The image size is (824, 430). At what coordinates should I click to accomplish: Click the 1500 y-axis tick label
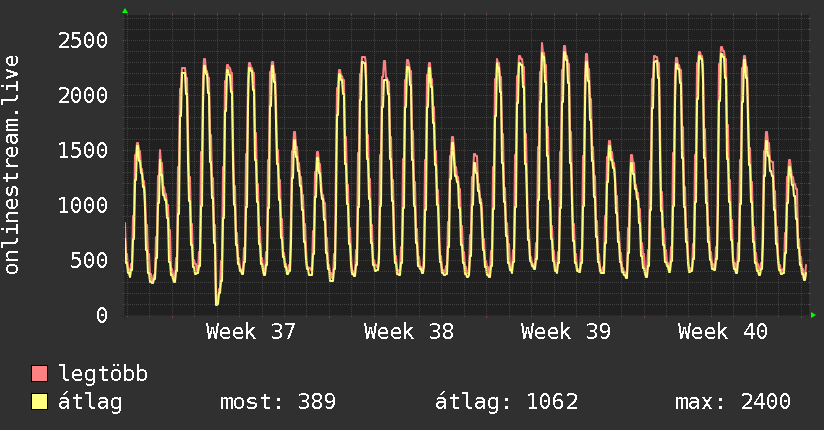coord(83,150)
